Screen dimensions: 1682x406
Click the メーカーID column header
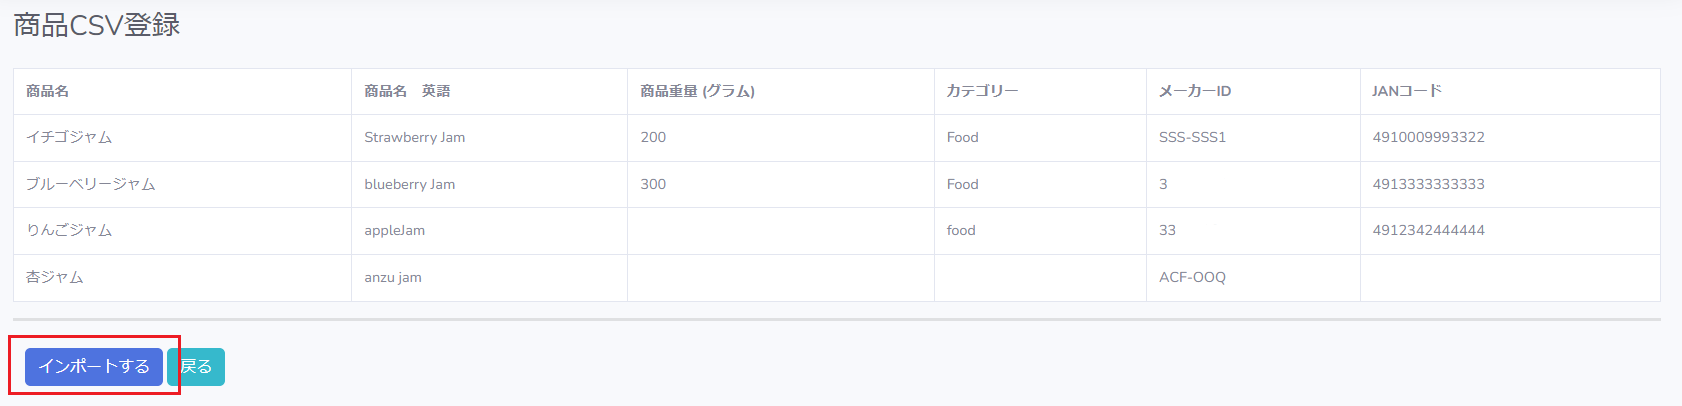coord(1194,91)
